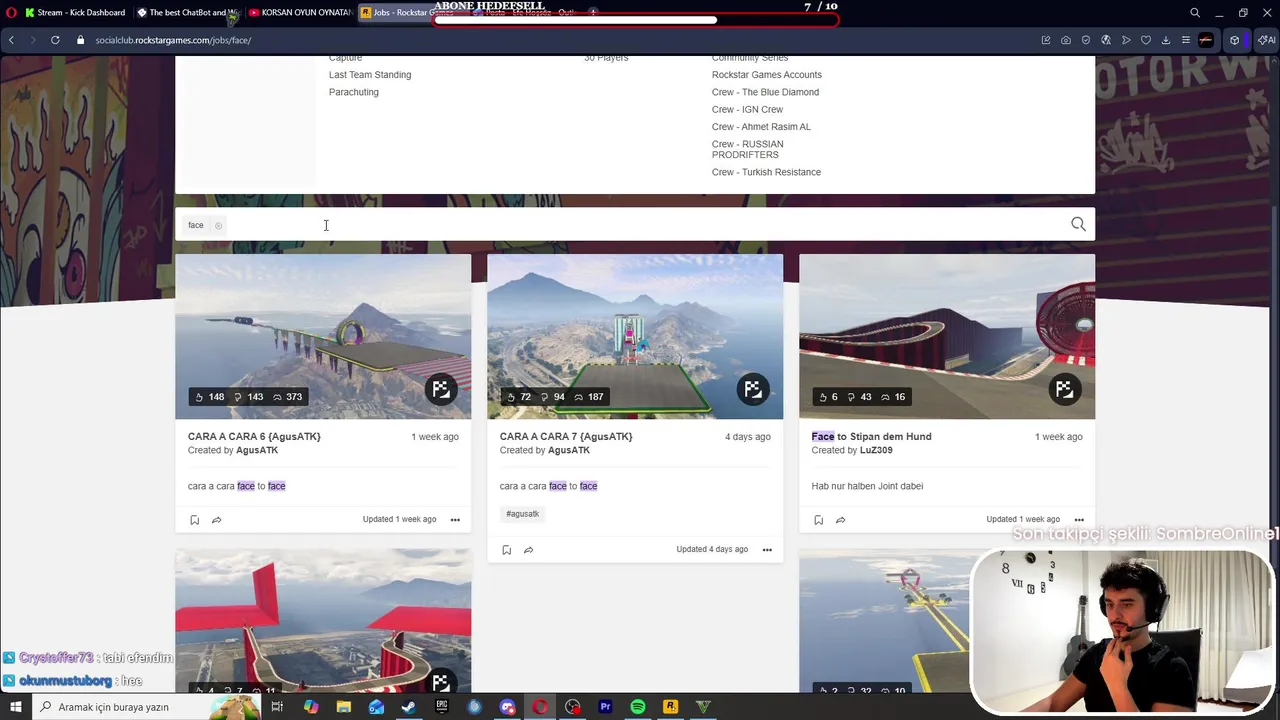Open the Face to Stipan dem Hund thumbnail
Screen dimensions: 1280x720
pos(947,336)
